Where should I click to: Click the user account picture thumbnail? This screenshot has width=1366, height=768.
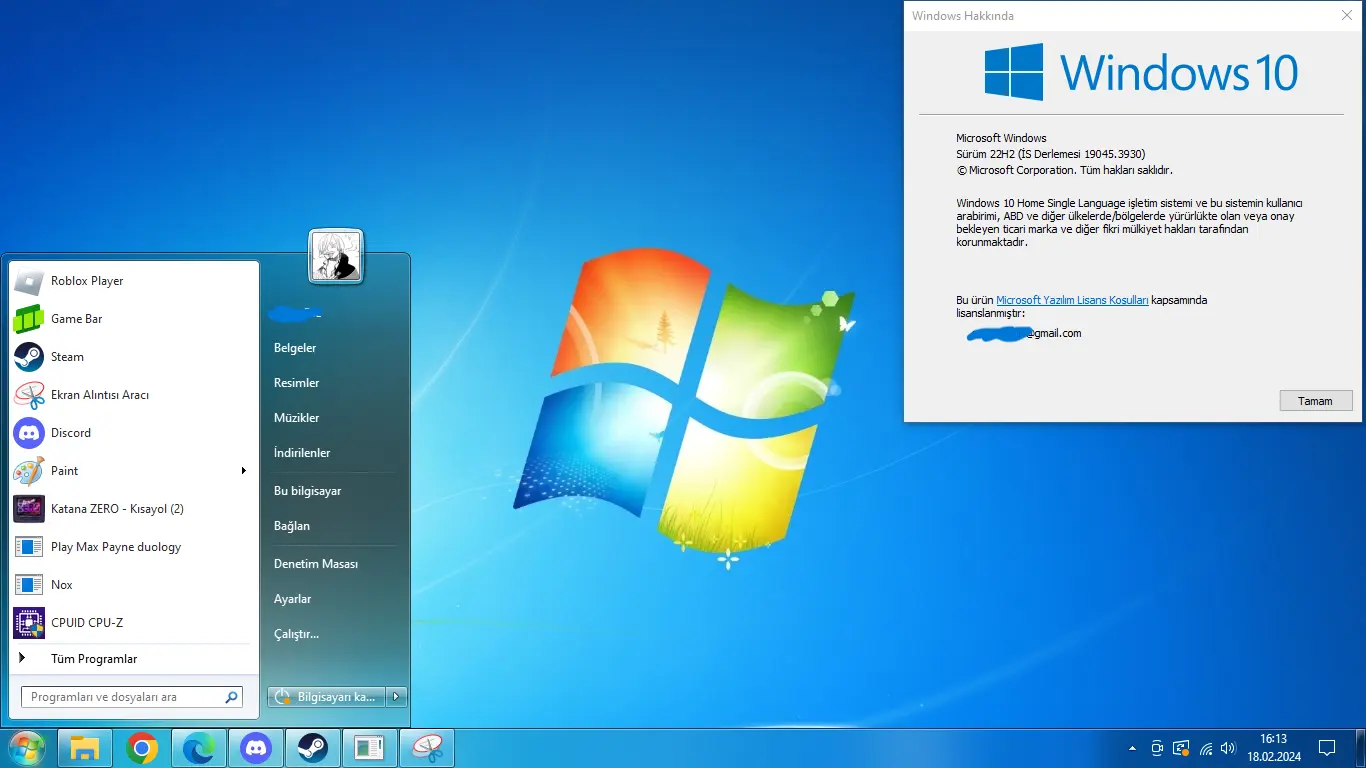click(336, 256)
